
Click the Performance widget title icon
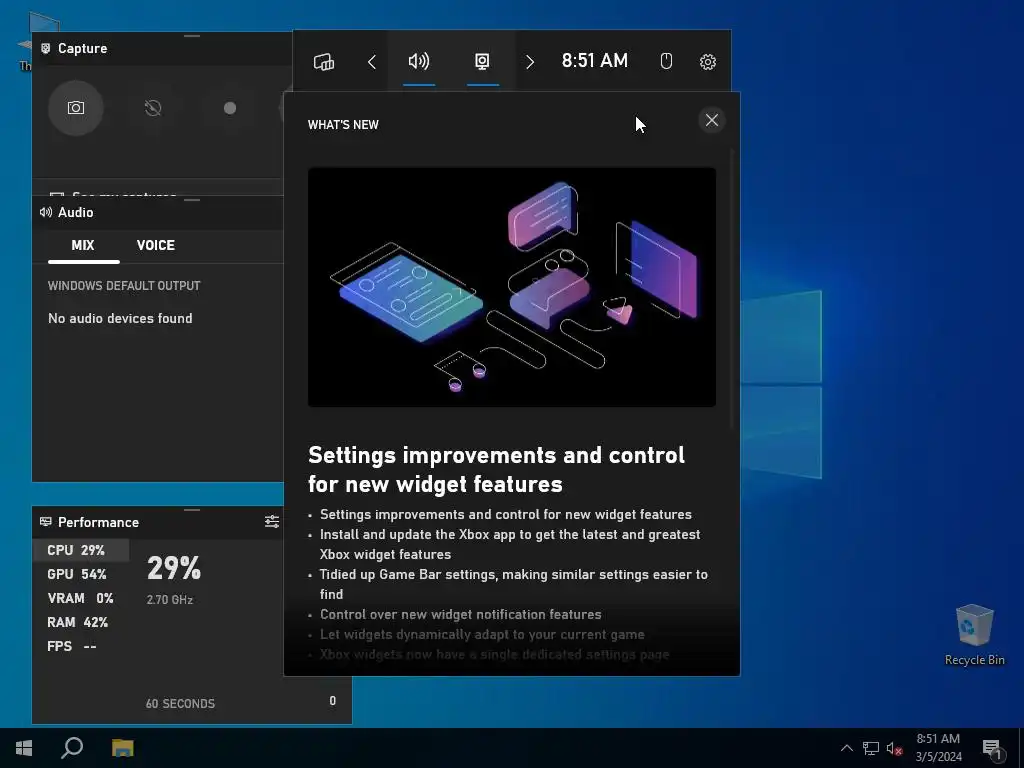[46, 522]
